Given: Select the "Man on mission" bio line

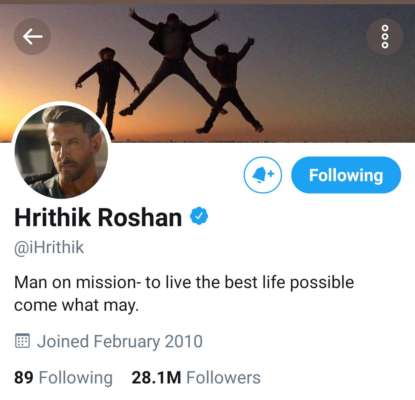Looking at the screenshot, I should pyautogui.click(x=184, y=283).
